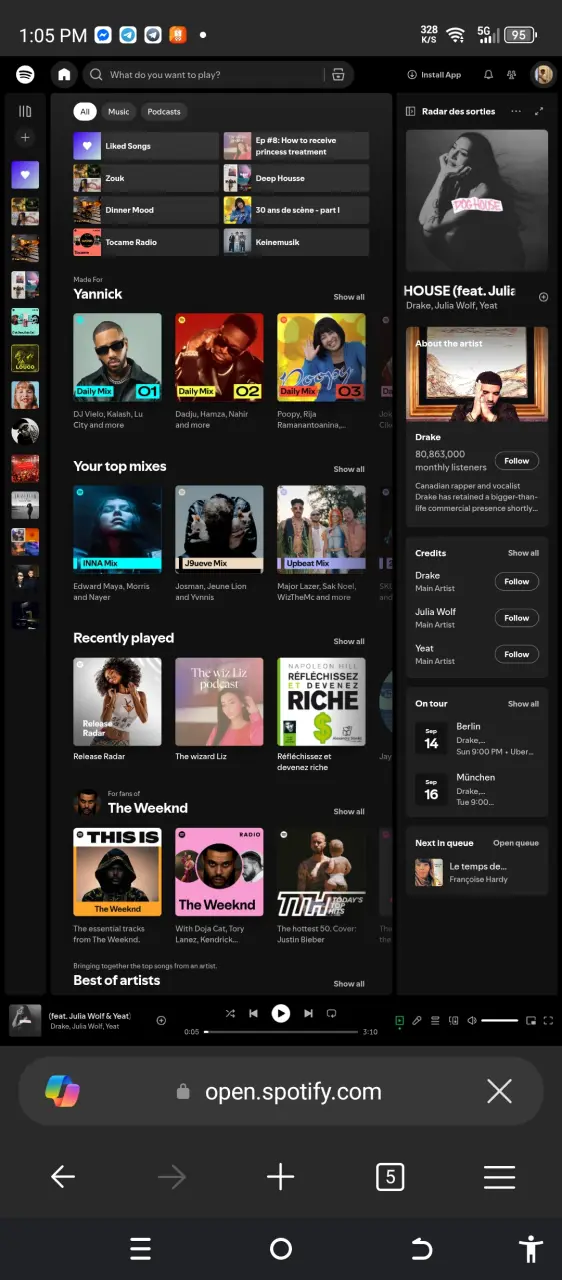Screen dimensions: 562x1280
Task: Open mini player icon
Action: coord(531,1020)
